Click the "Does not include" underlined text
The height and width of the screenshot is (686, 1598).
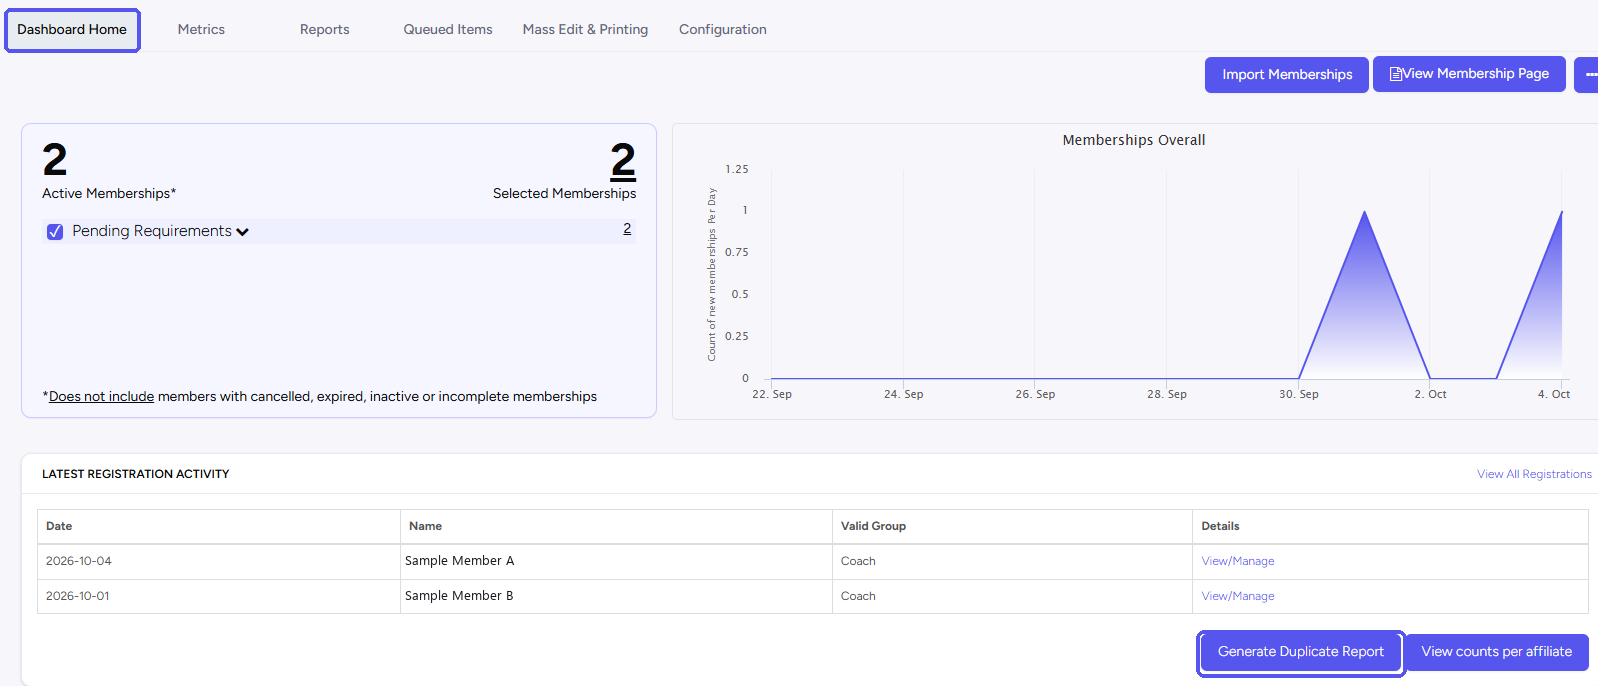(101, 397)
